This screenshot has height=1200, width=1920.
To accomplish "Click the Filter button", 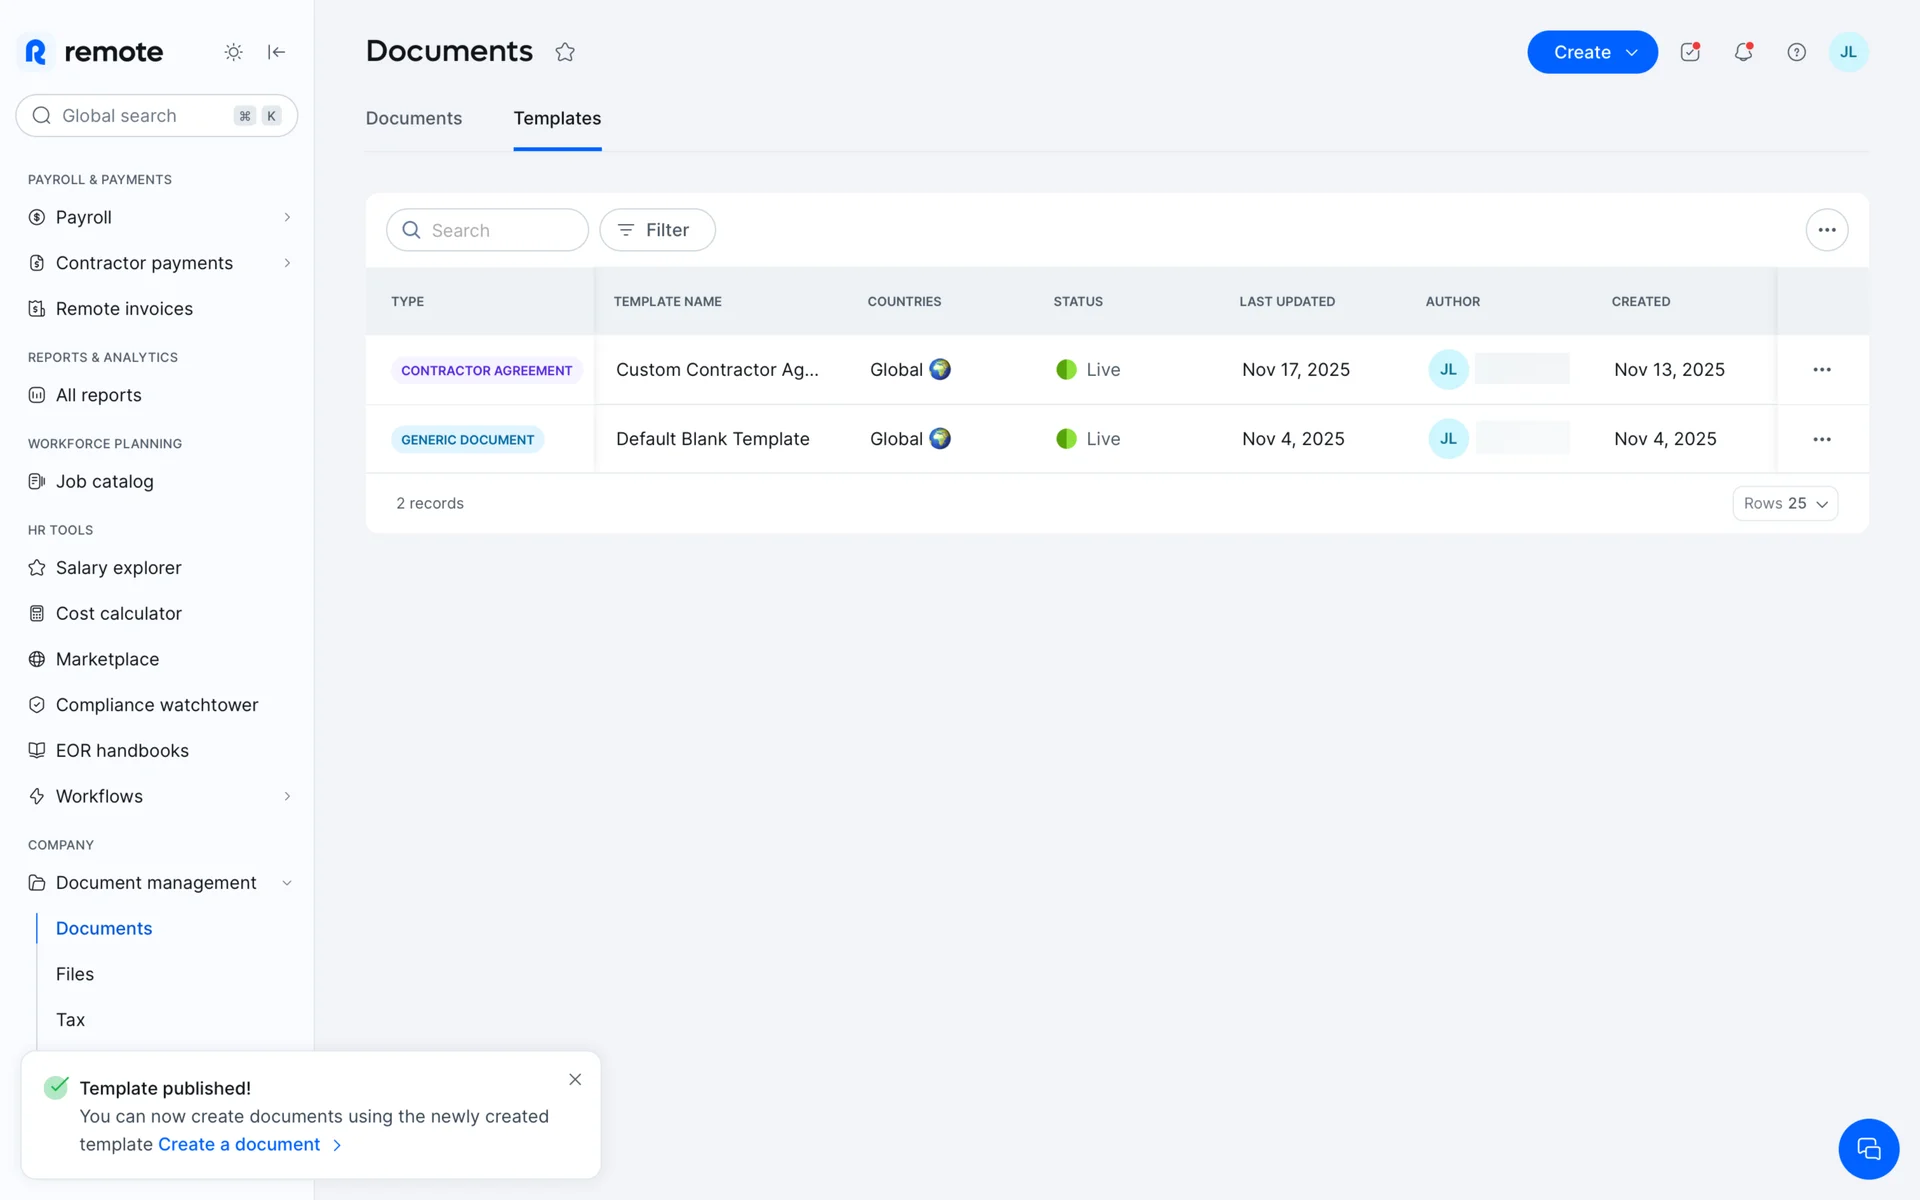I will [x=657, y=230].
